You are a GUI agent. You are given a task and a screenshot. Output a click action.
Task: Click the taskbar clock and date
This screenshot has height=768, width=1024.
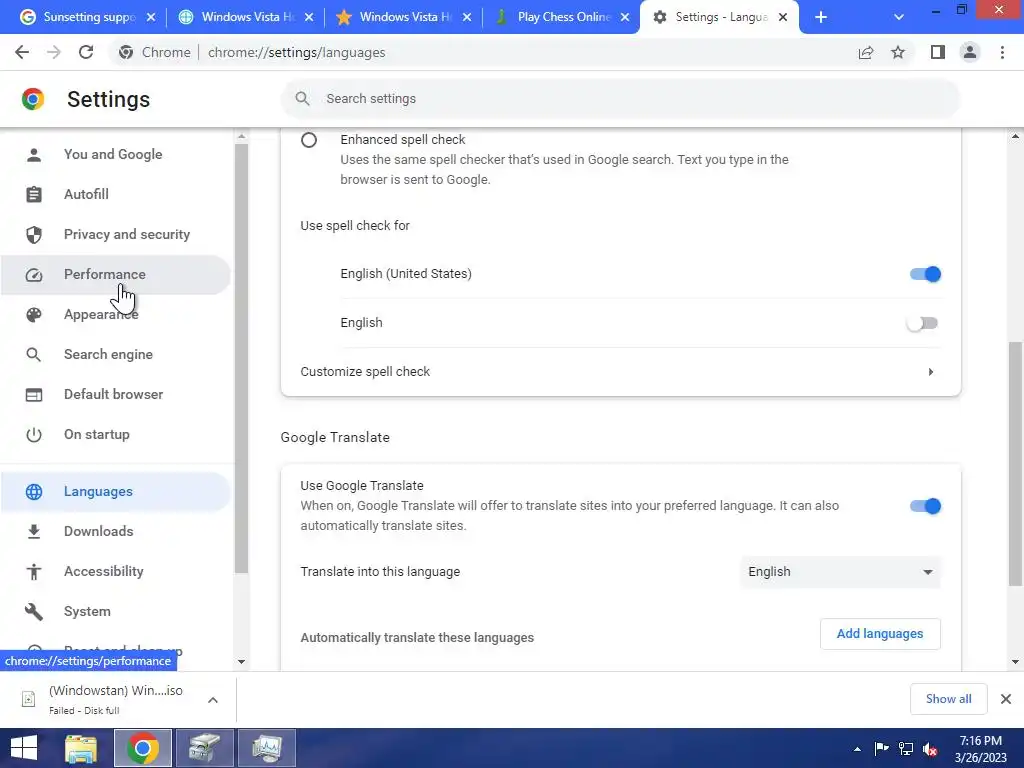point(980,749)
